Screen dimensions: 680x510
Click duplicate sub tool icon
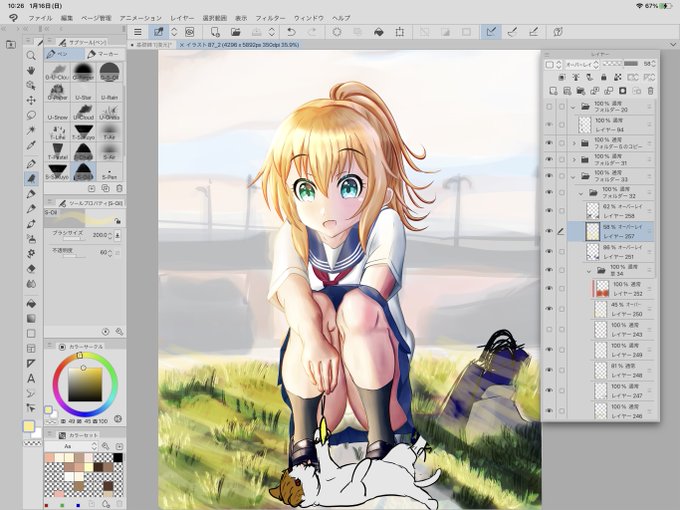(105, 188)
